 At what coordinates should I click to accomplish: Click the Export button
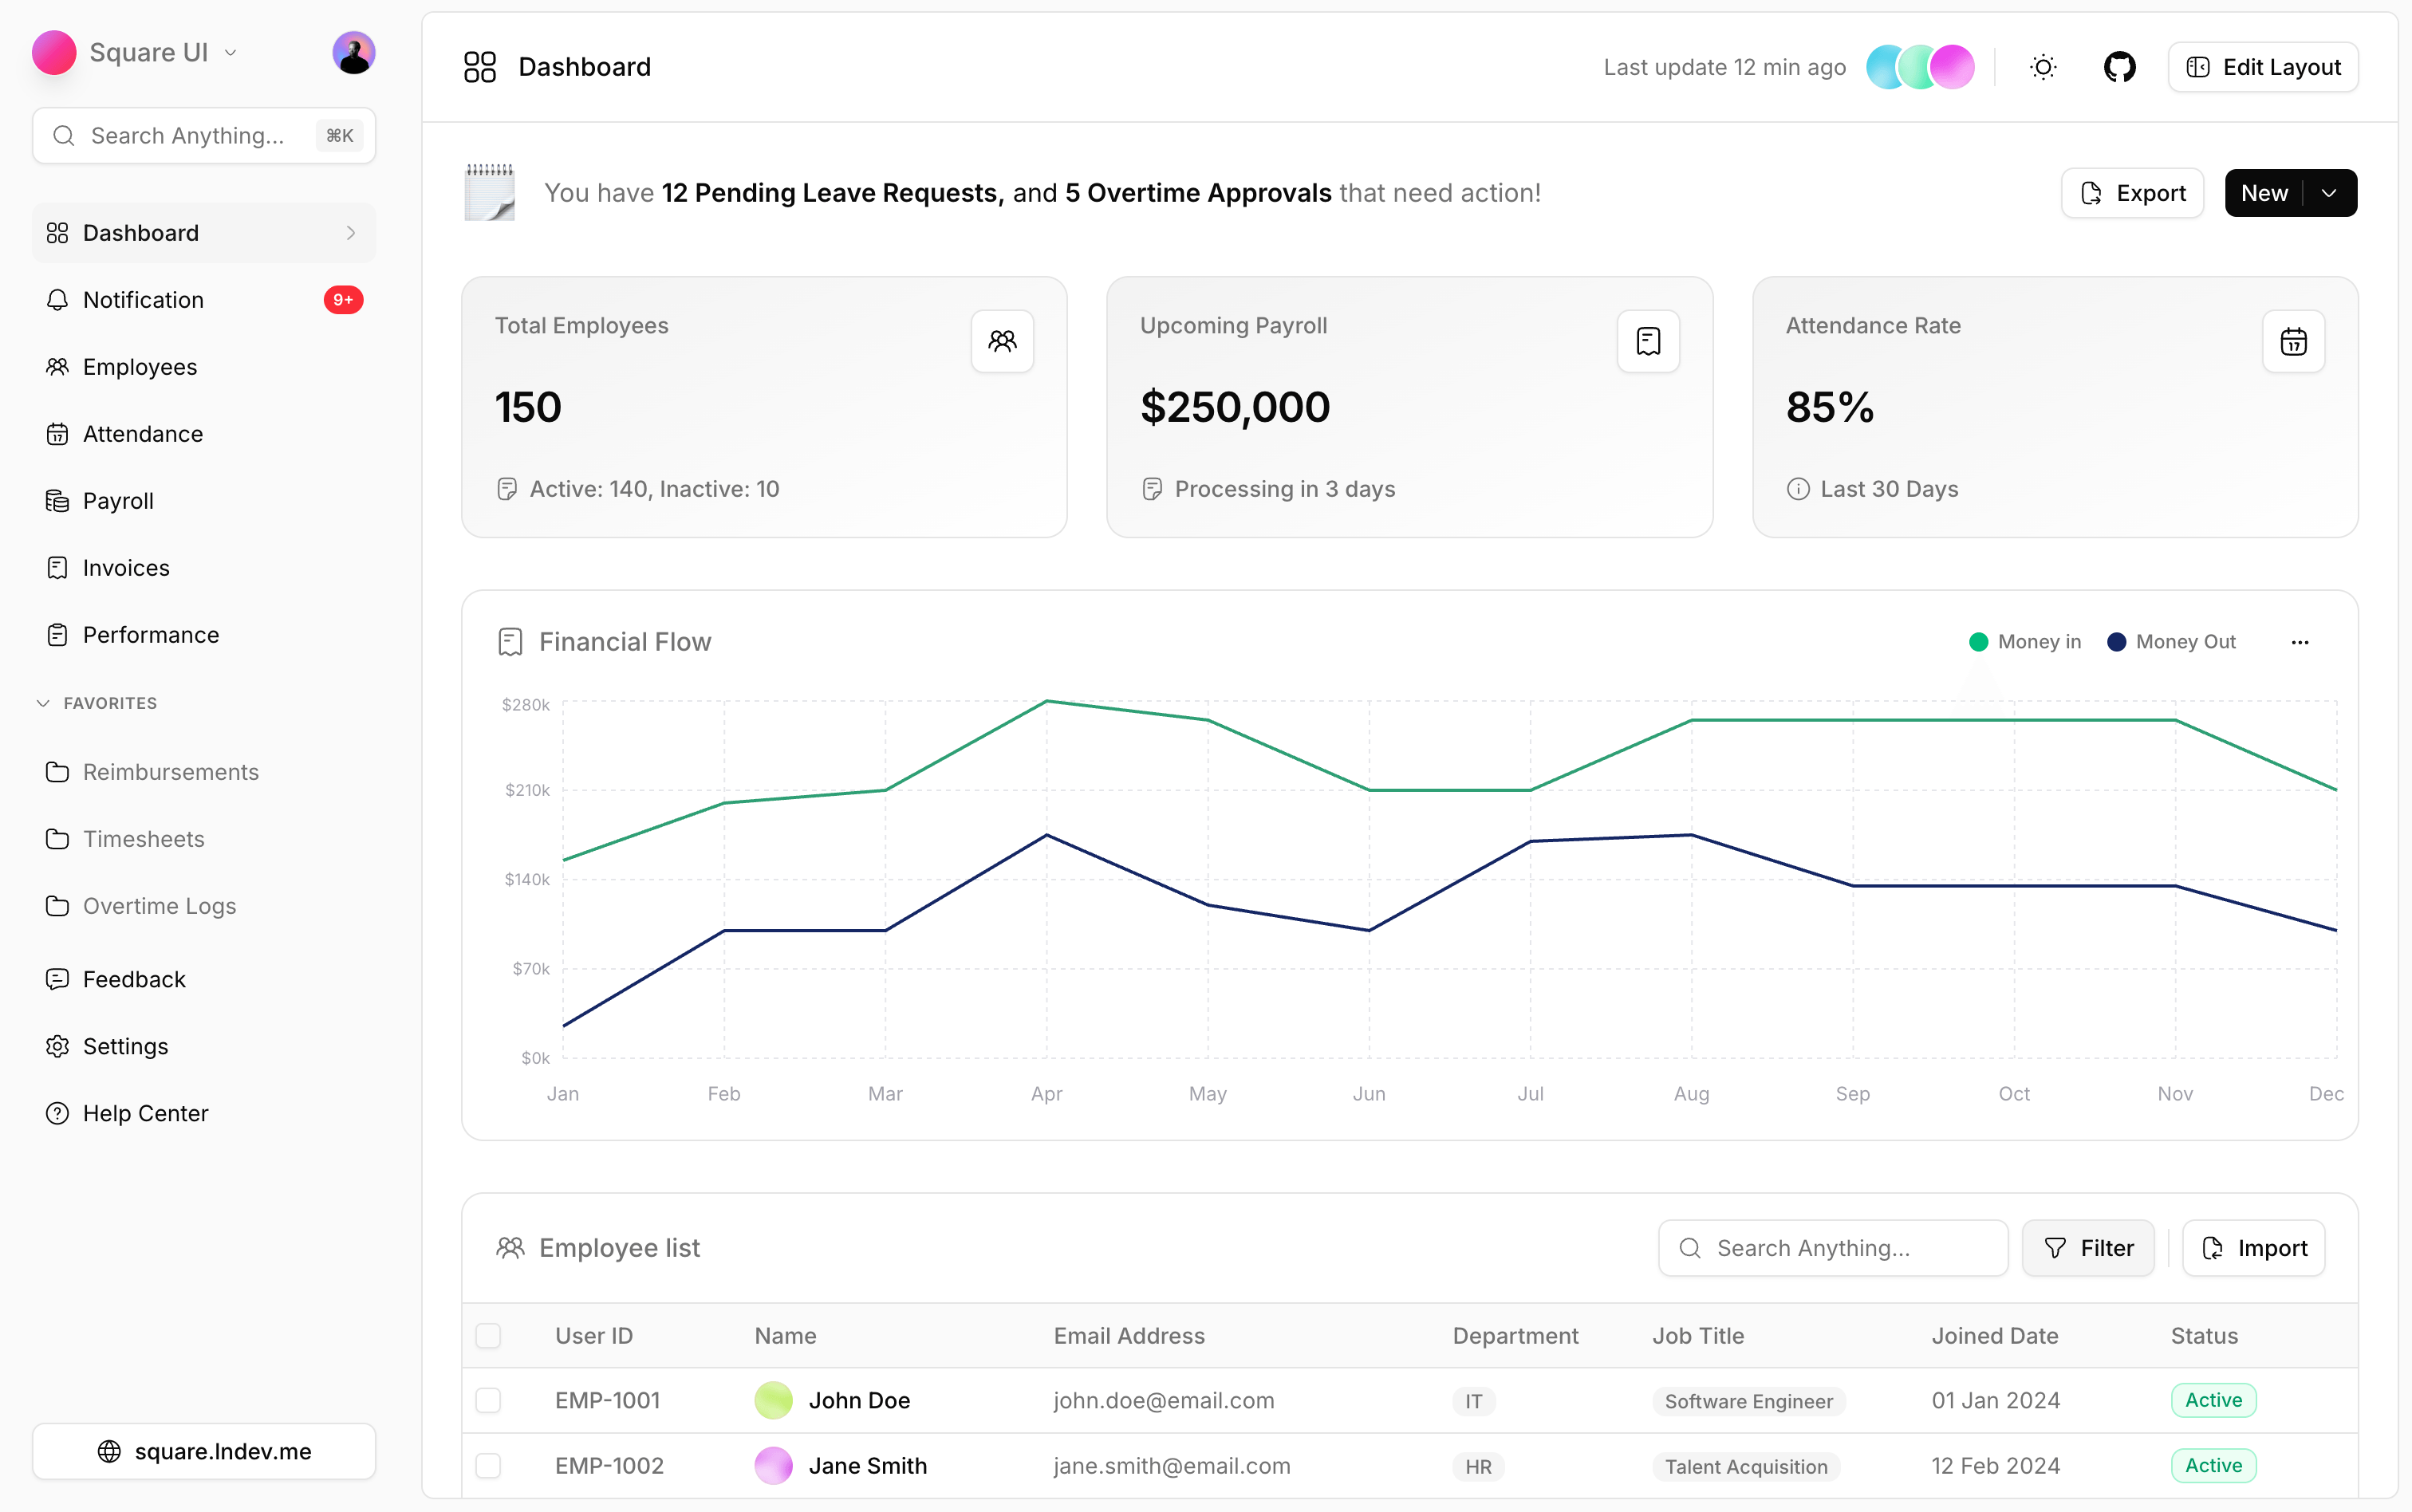(2132, 193)
